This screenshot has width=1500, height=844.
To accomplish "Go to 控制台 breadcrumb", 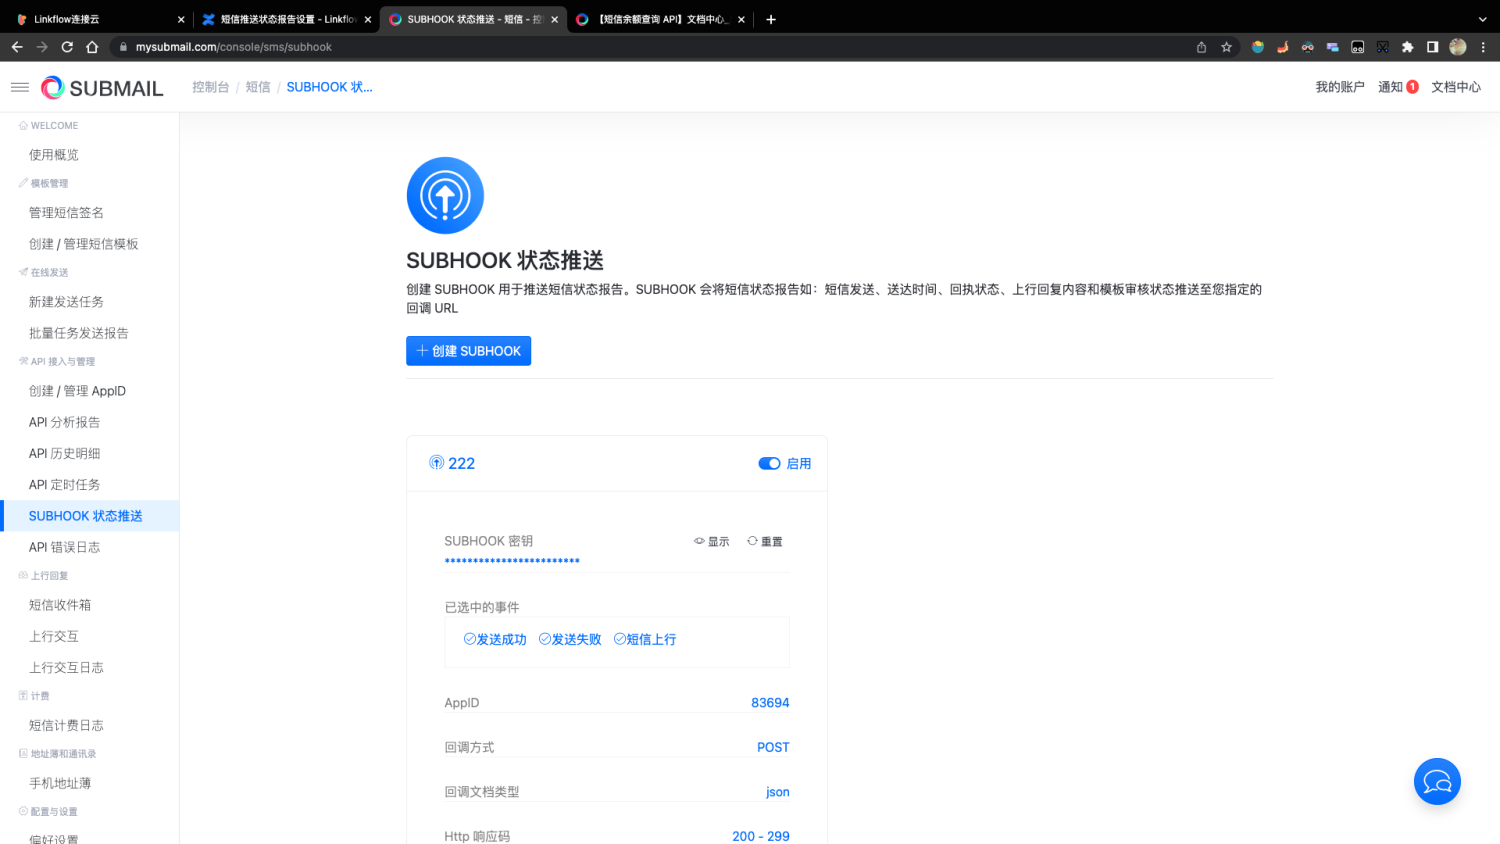I will click(211, 87).
